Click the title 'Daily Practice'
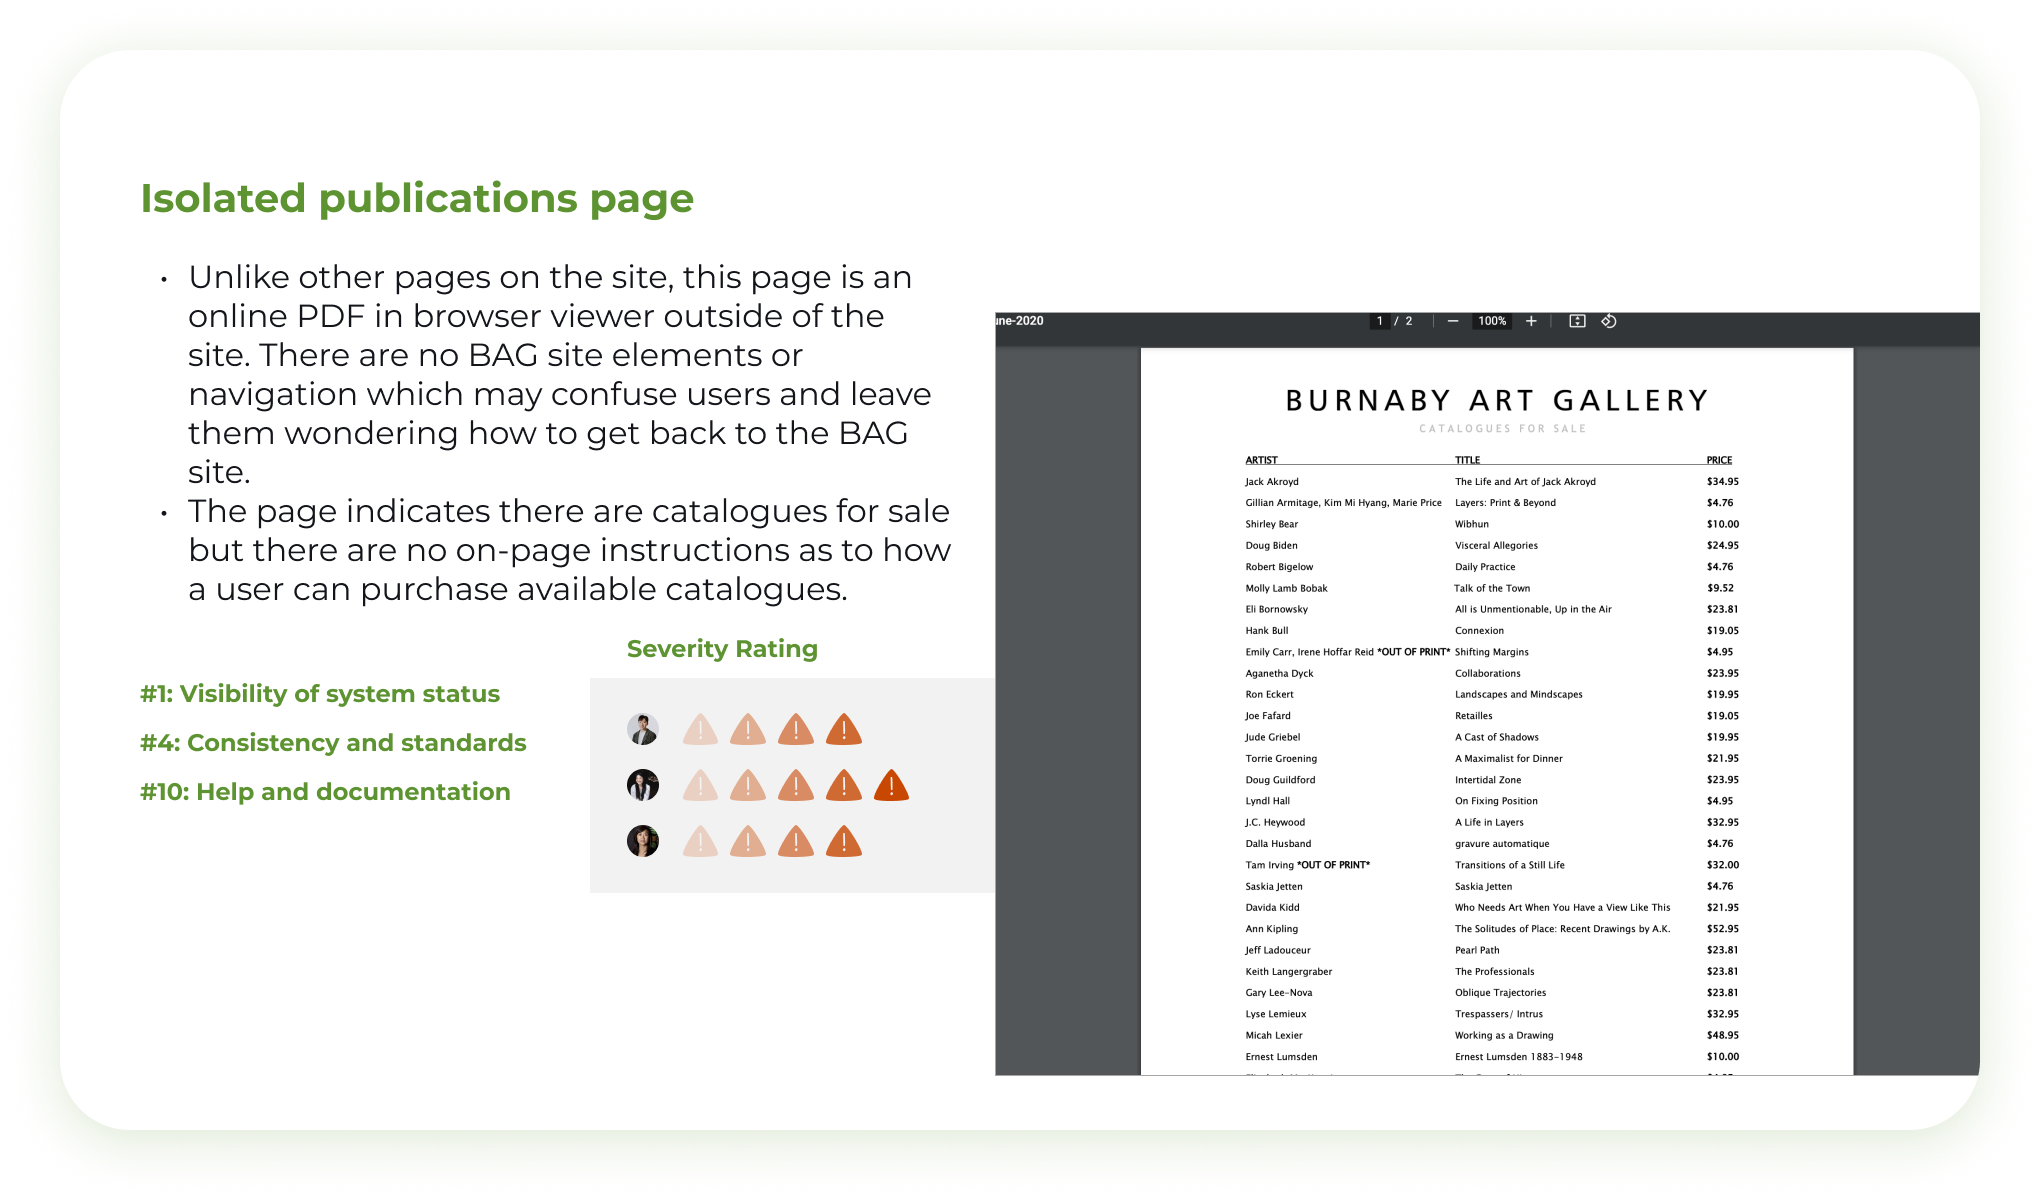2040x1200 pixels. click(1485, 567)
